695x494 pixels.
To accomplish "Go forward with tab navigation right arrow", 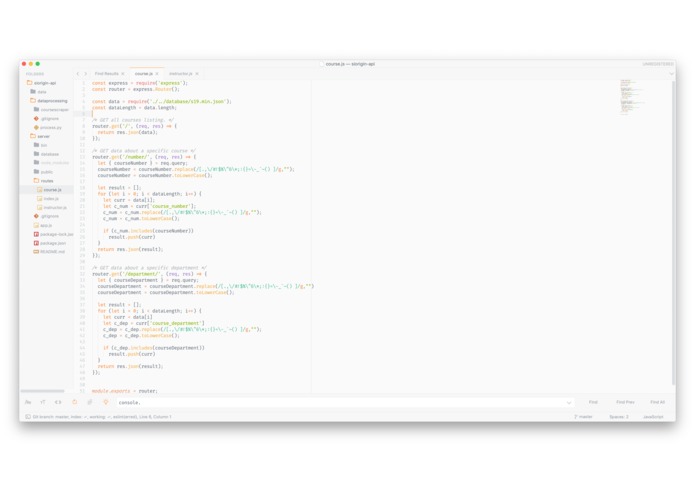I will pyautogui.click(x=86, y=74).
